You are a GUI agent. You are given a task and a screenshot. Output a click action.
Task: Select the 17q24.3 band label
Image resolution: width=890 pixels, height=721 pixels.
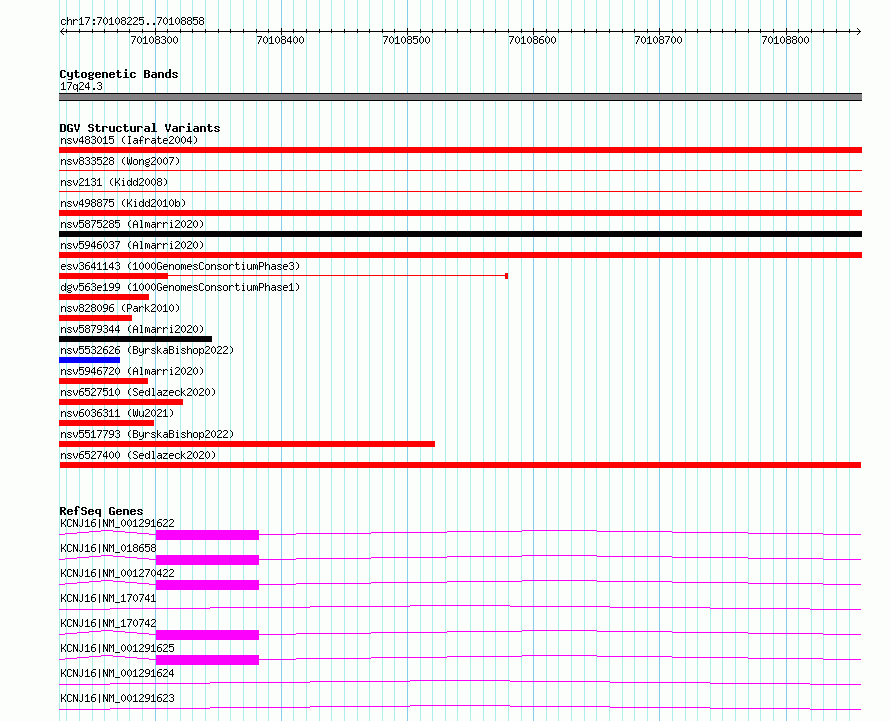(81, 86)
